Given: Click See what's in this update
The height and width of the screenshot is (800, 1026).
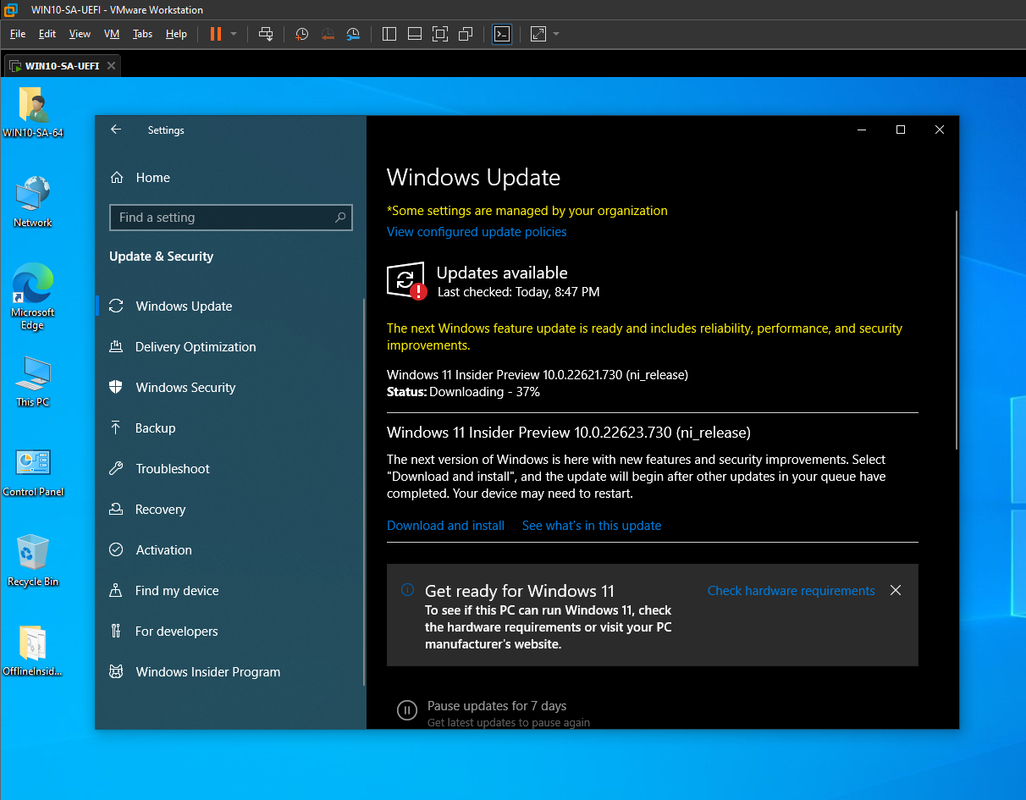Looking at the screenshot, I should 592,525.
